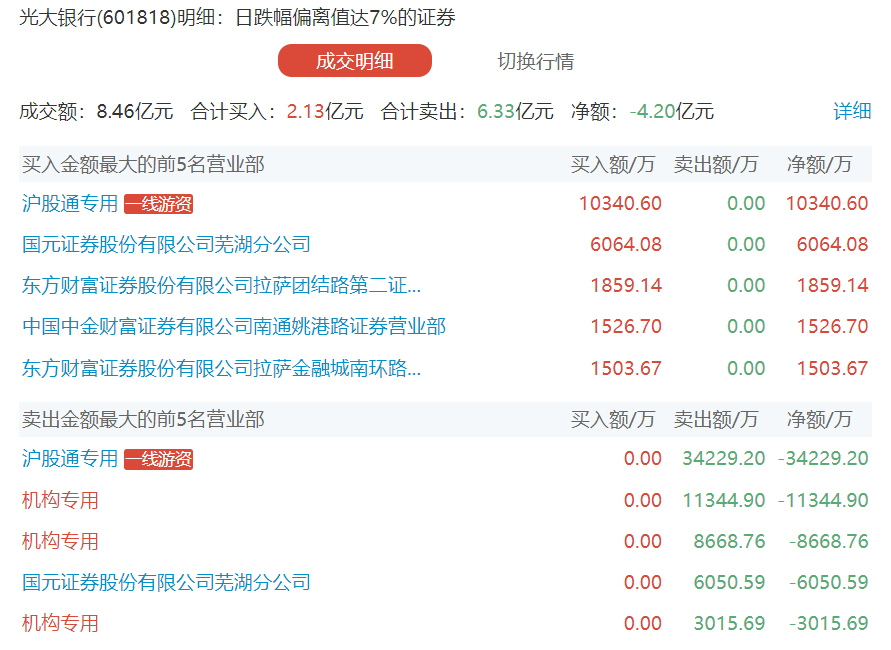Click the 一线游资 badge in the buyers section
The image size is (891, 650).
click(158, 204)
